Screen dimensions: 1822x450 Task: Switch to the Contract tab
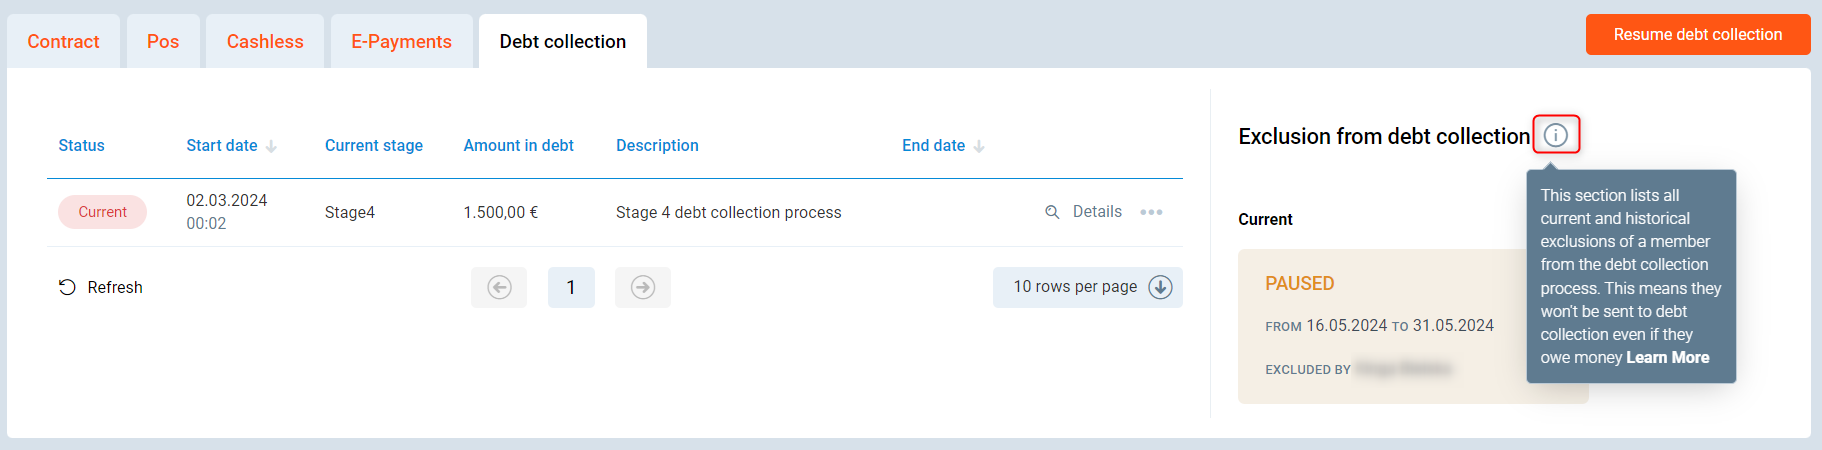coord(63,42)
